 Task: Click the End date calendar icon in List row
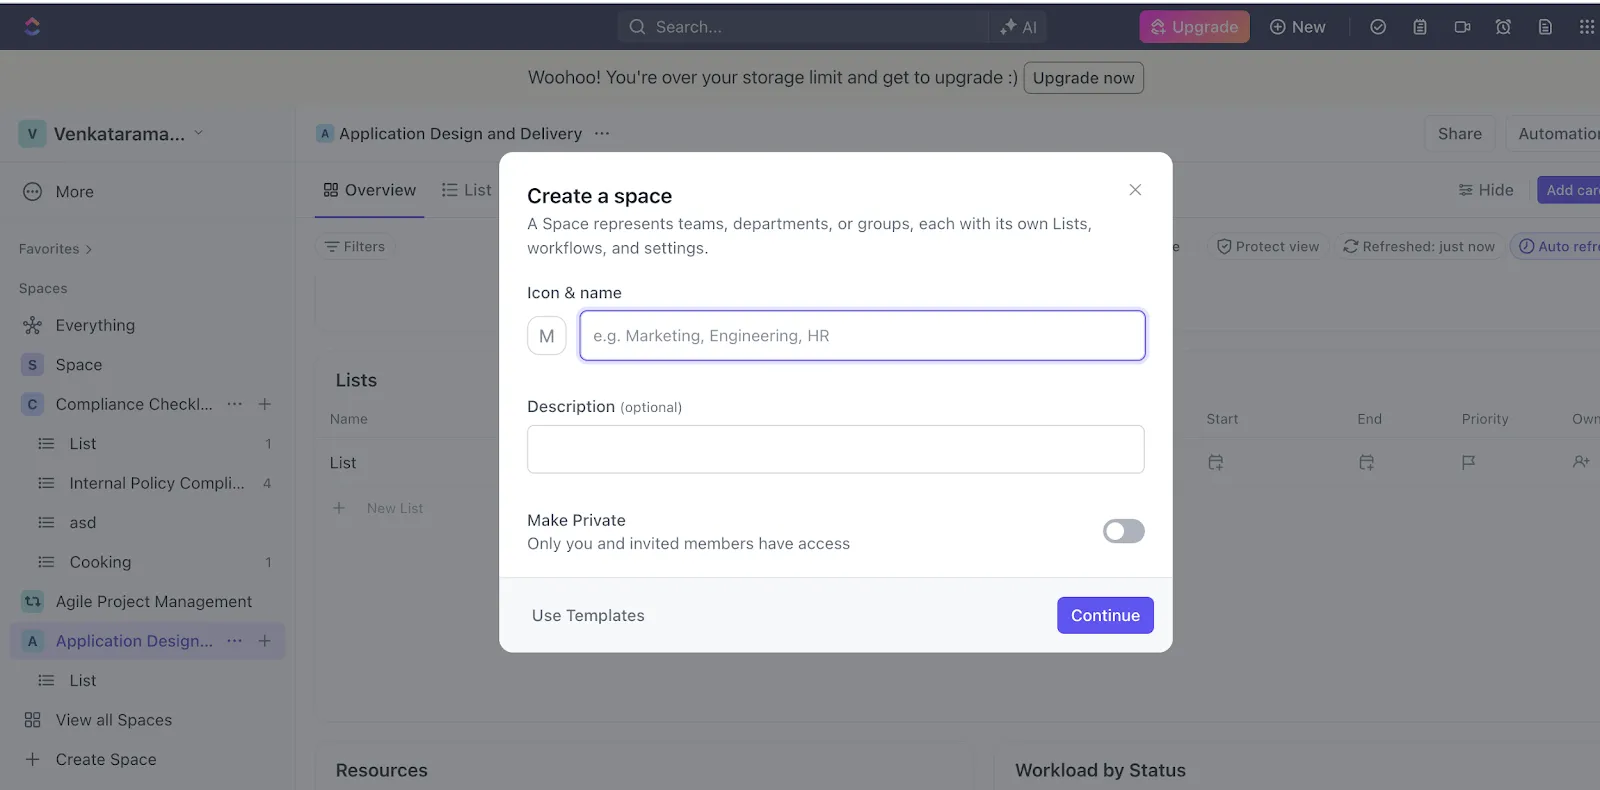coord(1367,463)
